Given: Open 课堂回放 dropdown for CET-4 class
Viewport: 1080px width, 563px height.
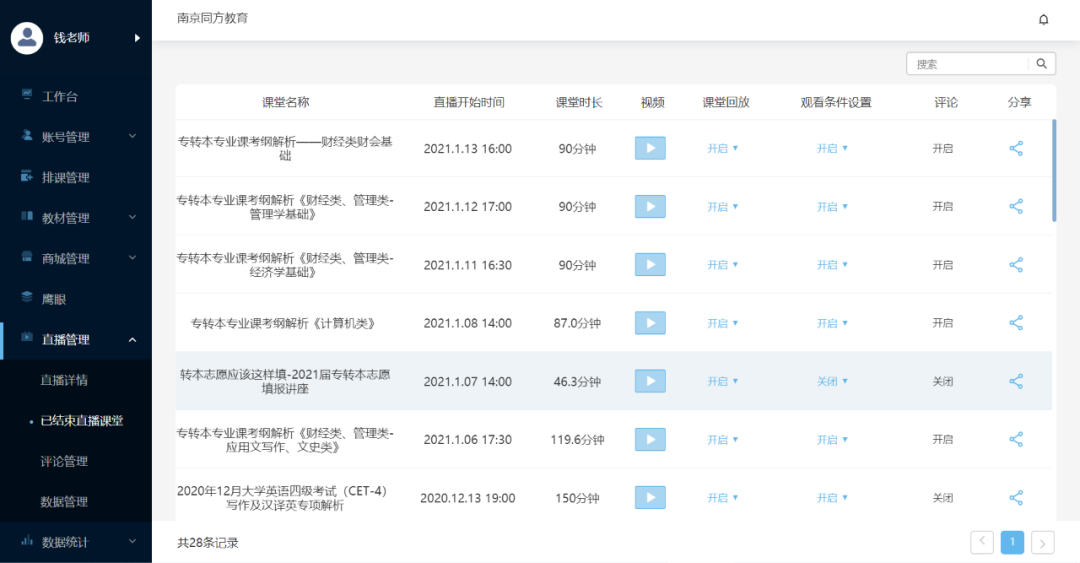Looking at the screenshot, I should point(723,498).
